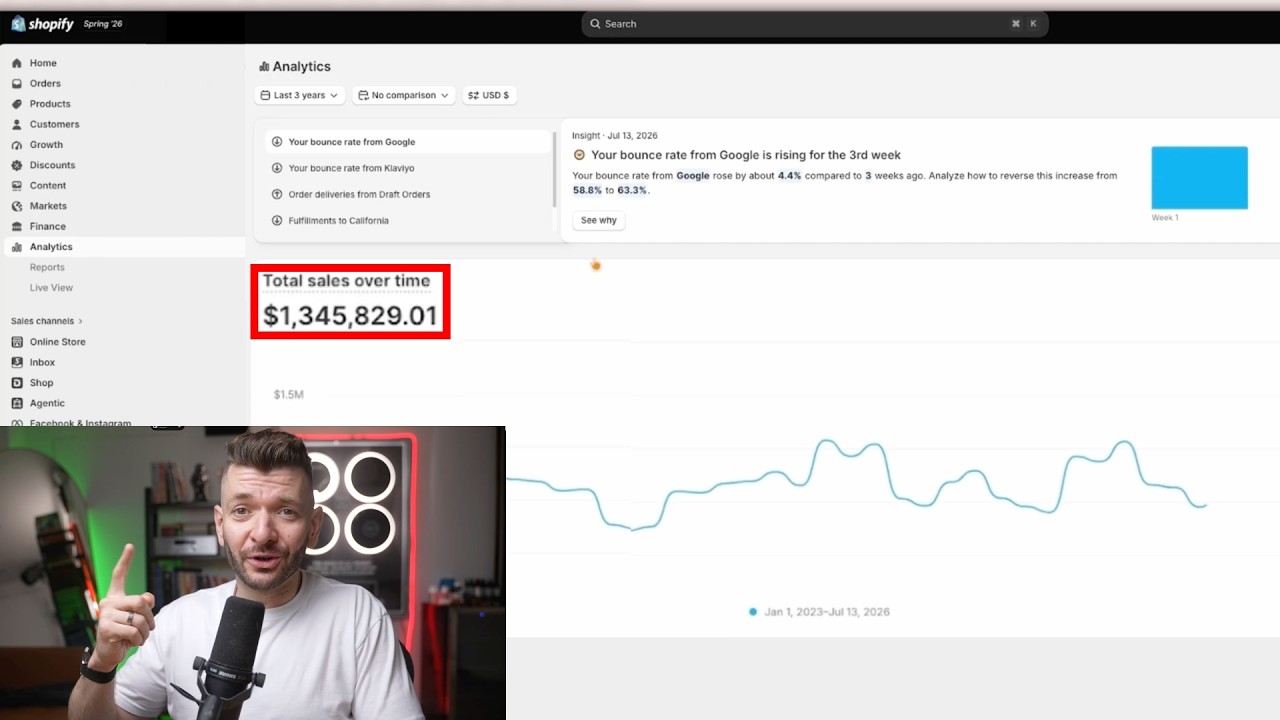The image size is (1280, 720).
Task: Select the bounce rate from Google insight
Action: [408, 142]
